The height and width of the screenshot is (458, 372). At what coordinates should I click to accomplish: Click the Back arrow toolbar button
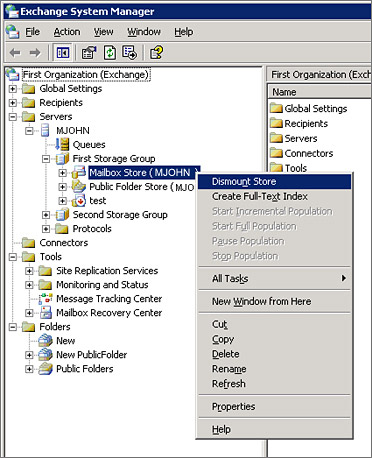click(x=15, y=53)
